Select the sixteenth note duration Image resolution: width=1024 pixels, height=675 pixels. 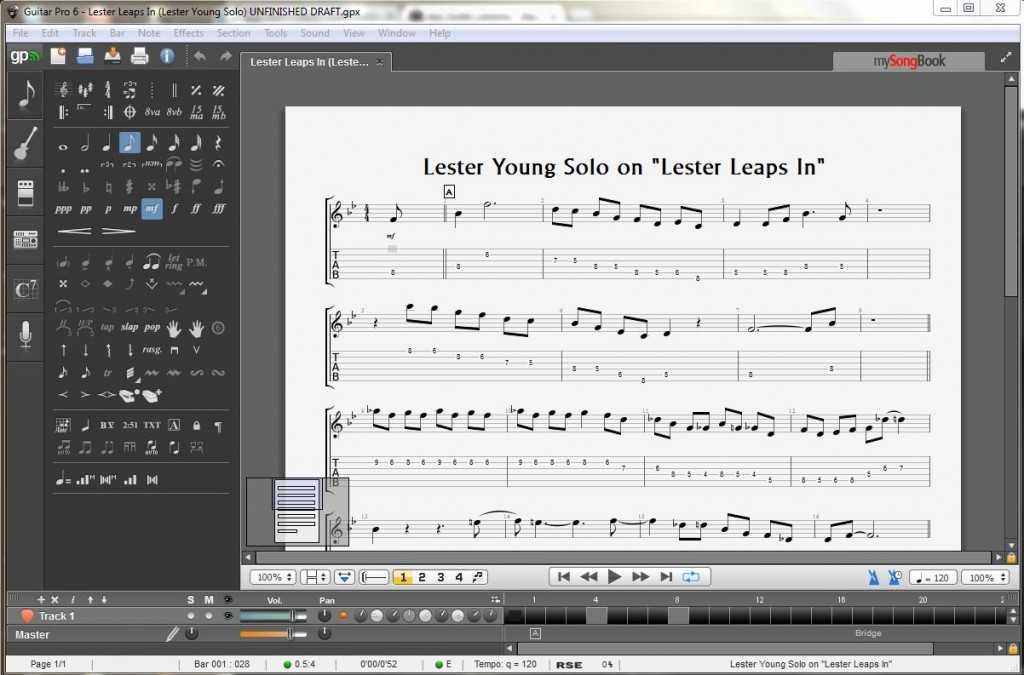[152, 143]
